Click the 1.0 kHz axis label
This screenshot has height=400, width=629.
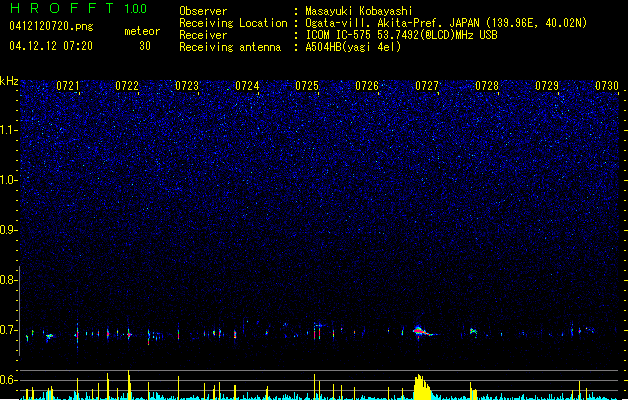[x=9, y=180]
